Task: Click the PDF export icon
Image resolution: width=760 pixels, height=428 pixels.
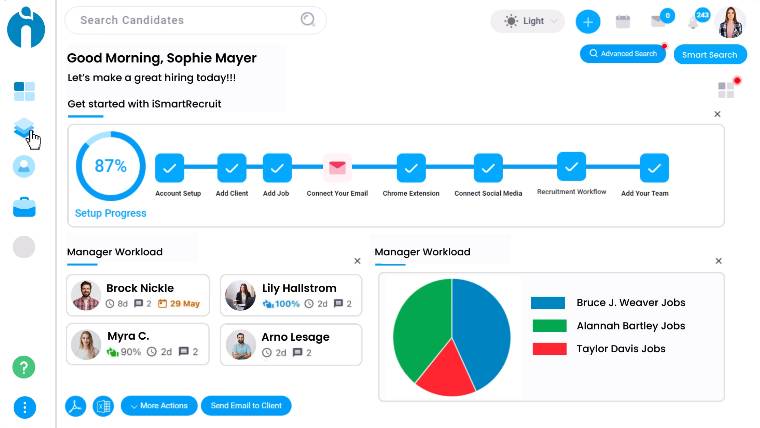Action: pyautogui.click(x=76, y=405)
